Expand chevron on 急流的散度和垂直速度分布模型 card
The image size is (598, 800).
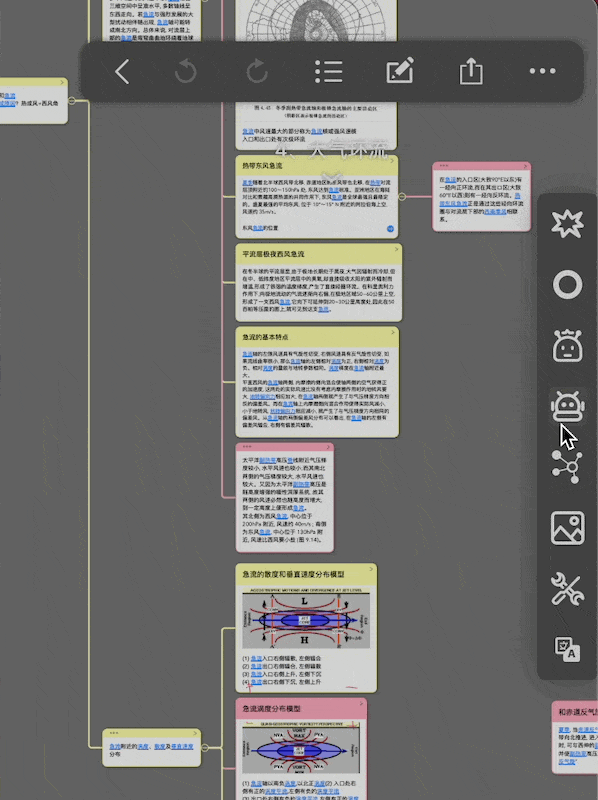[371, 569]
